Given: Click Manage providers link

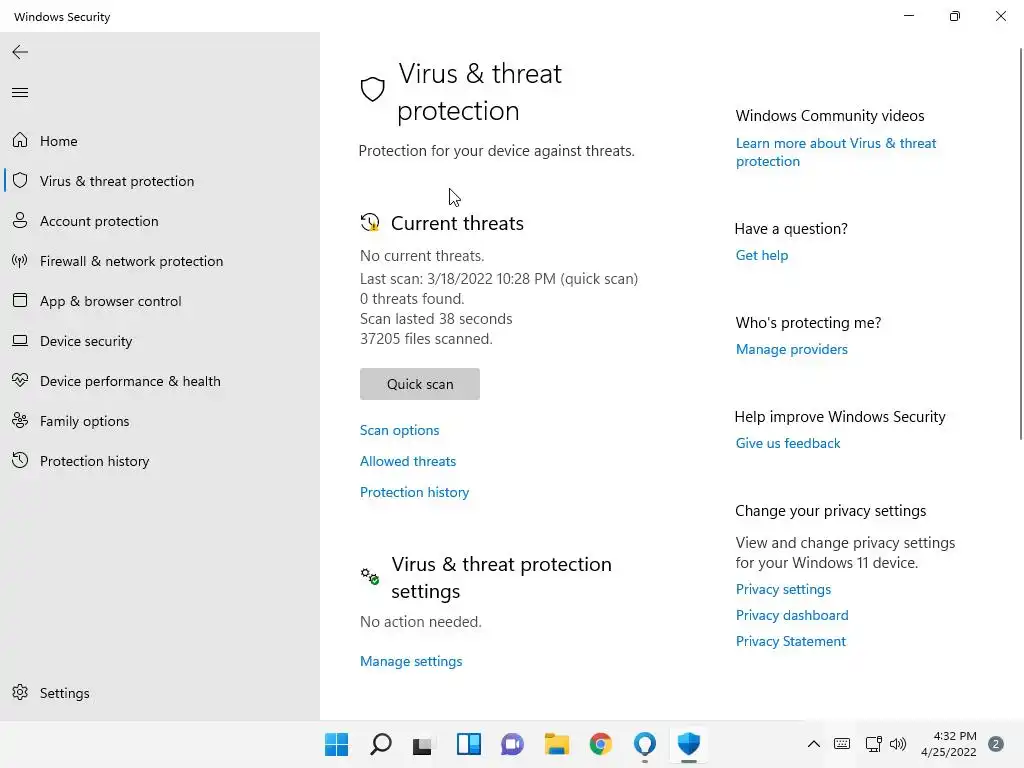Looking at the screenshot, I should [x=791, y=349].
